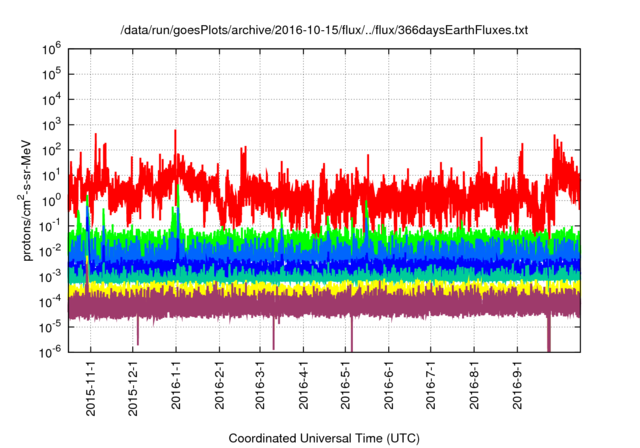Select the 2016-1-1 date tick label
The width and height of the screenshot is (640, 448).
click(x=177, y=385)
